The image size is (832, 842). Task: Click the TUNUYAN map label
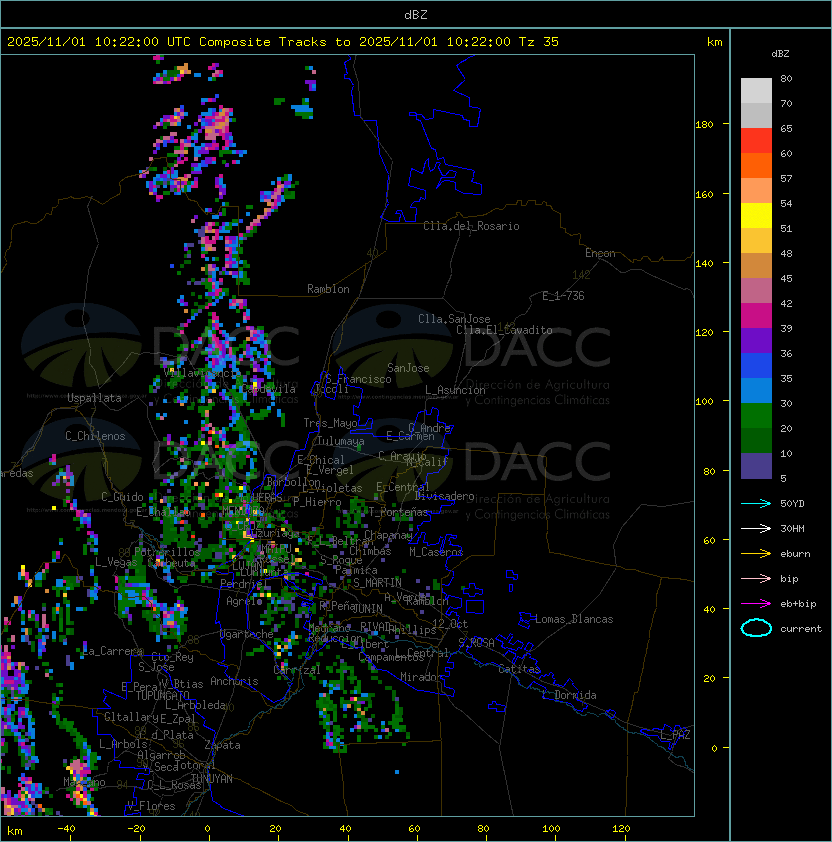coord(212,779)
